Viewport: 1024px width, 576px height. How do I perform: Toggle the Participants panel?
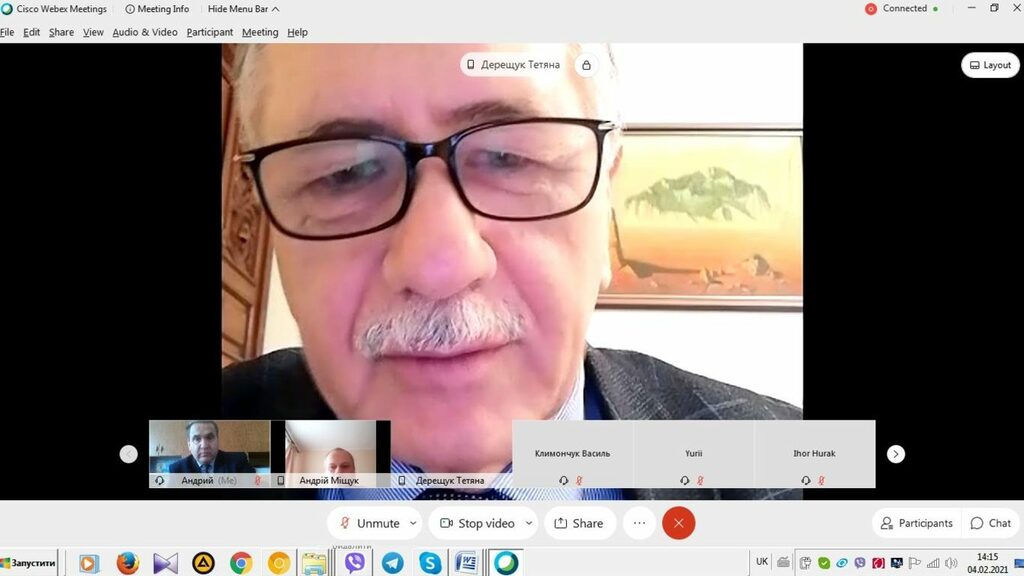point(915,523)
